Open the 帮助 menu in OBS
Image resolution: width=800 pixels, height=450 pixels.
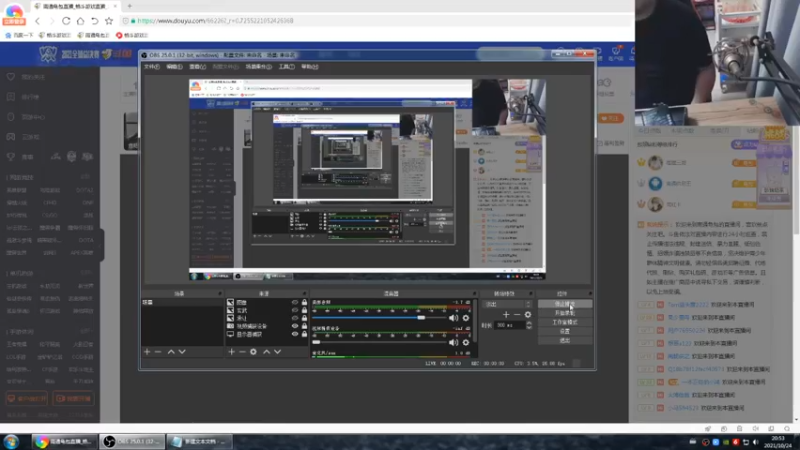tap(310, 67)
